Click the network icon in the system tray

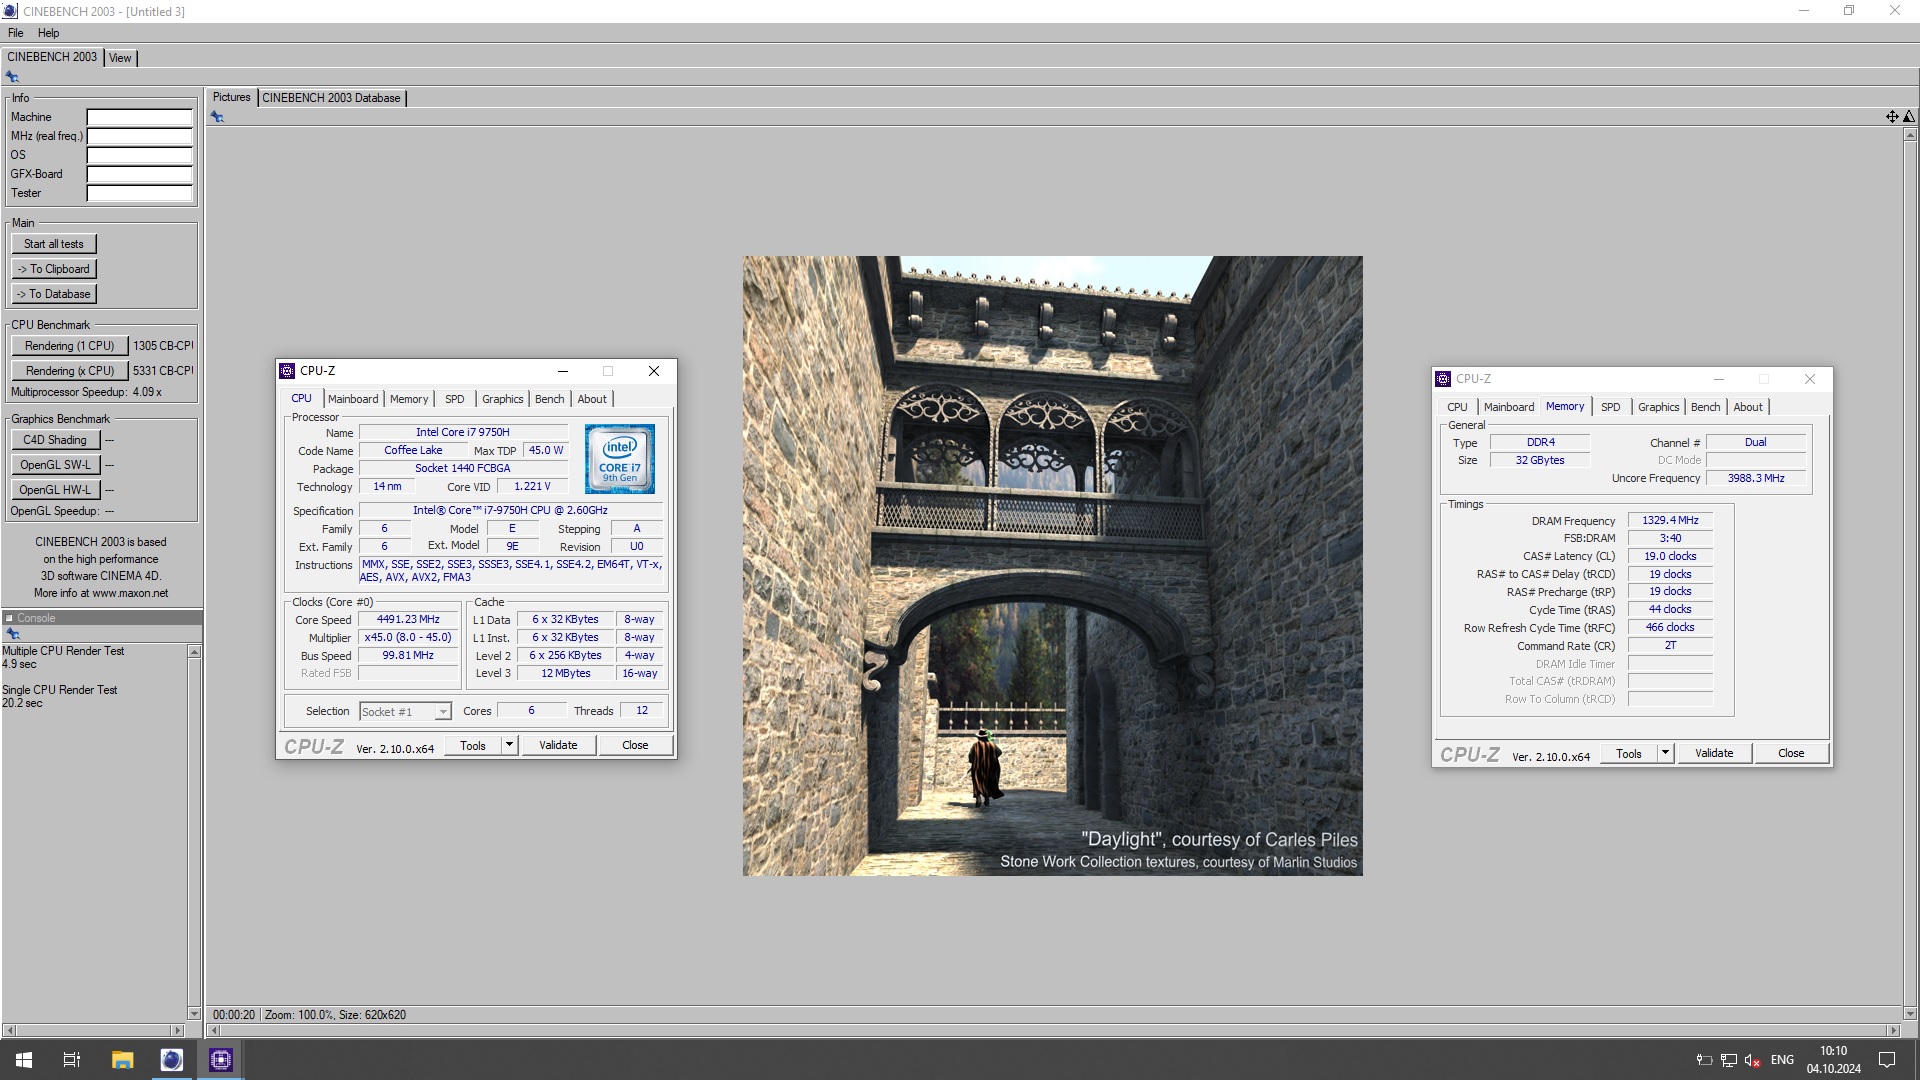point(1729,1060)
